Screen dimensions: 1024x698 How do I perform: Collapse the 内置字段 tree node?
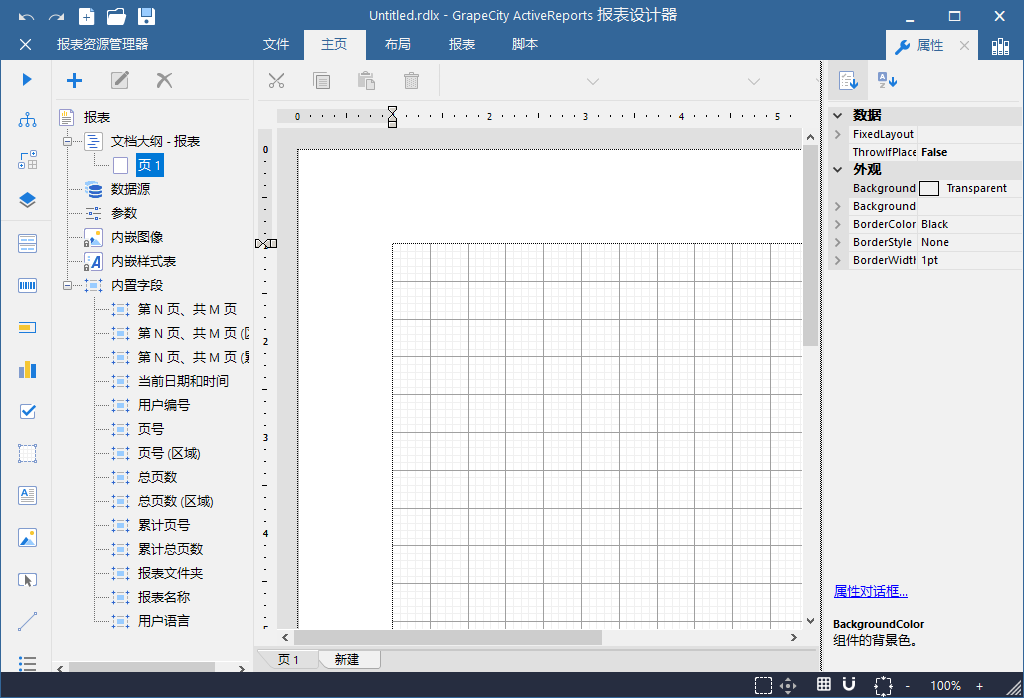point(67,285)
